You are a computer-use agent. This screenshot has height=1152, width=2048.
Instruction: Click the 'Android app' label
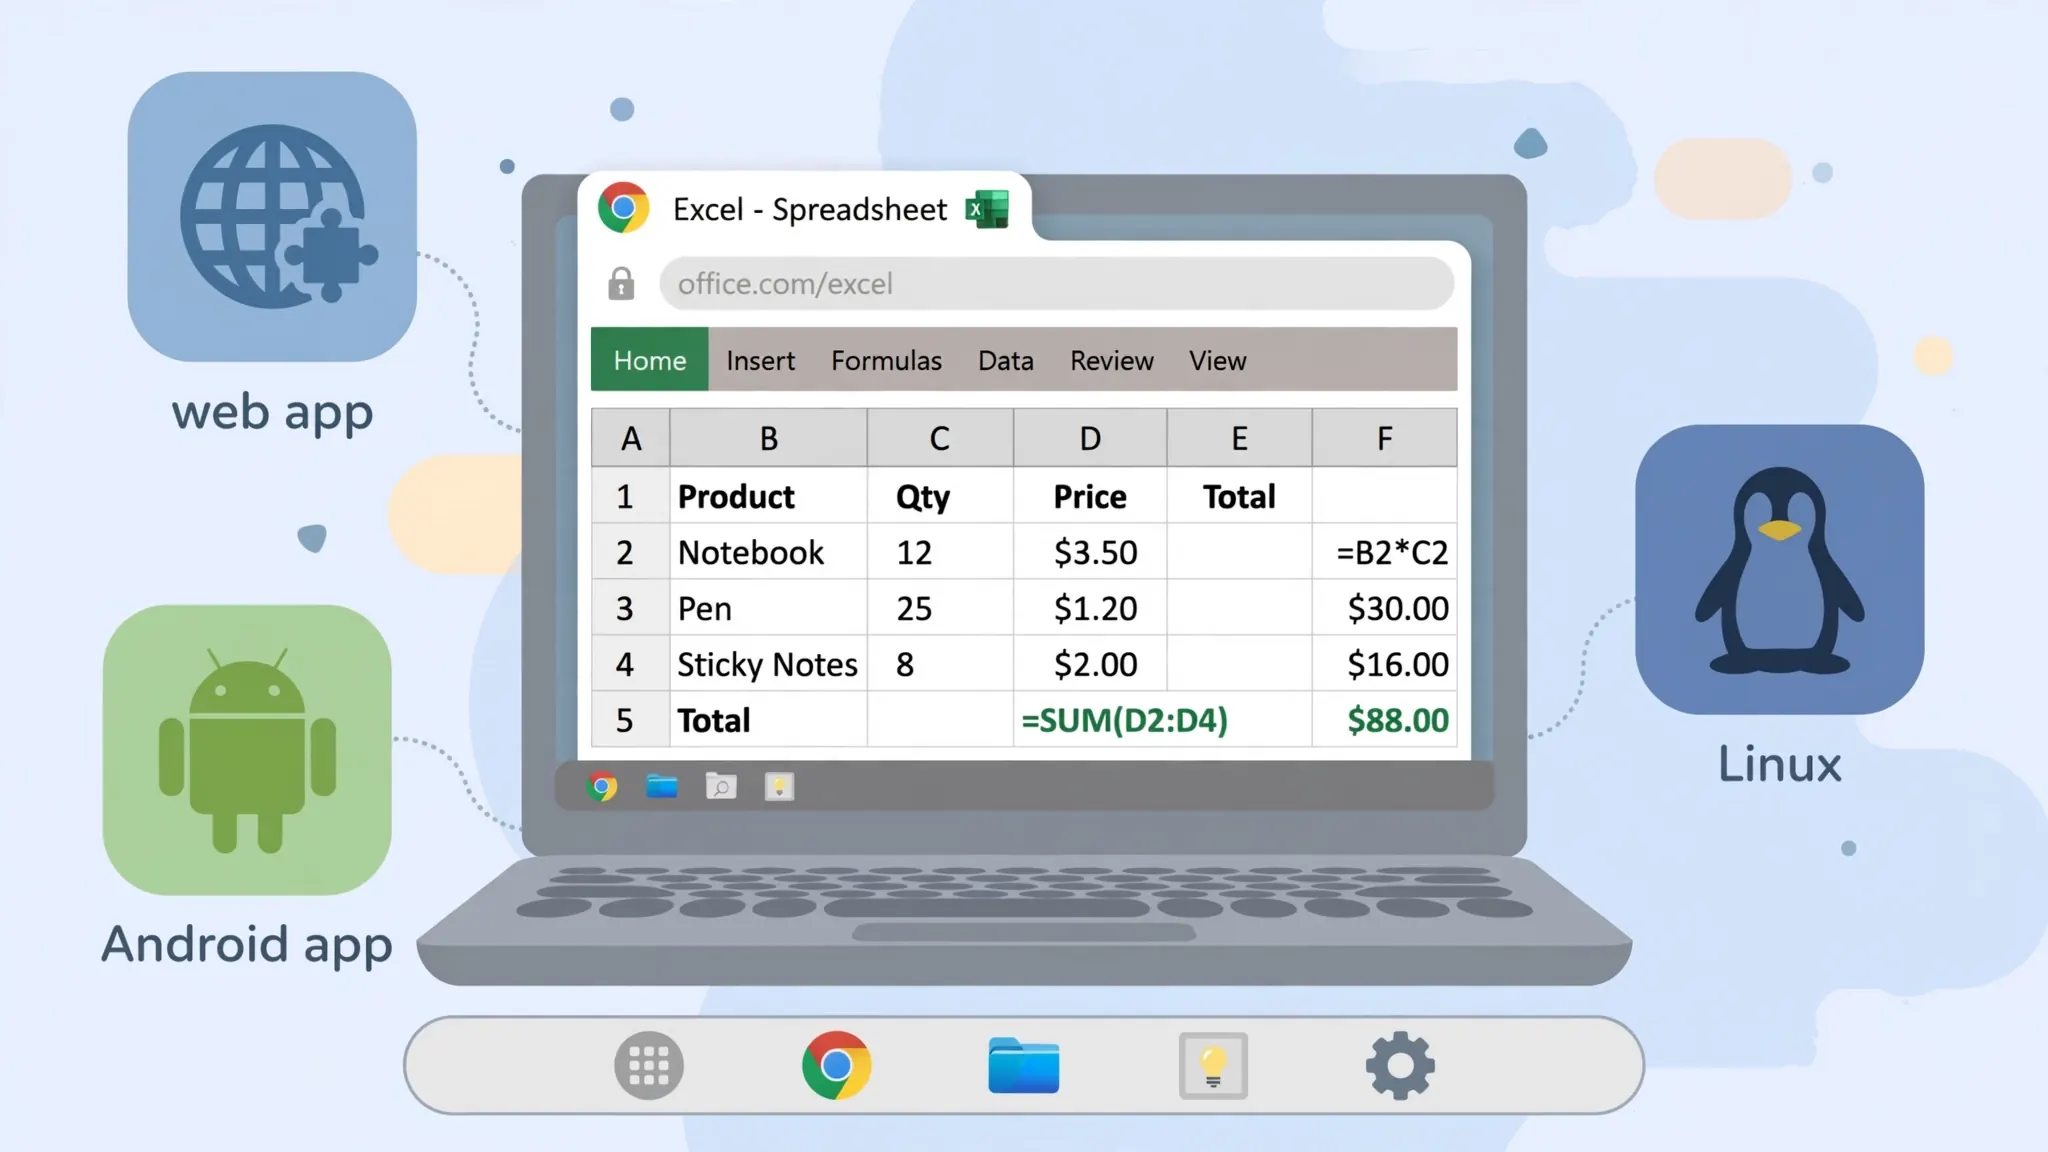pos(247,945)
